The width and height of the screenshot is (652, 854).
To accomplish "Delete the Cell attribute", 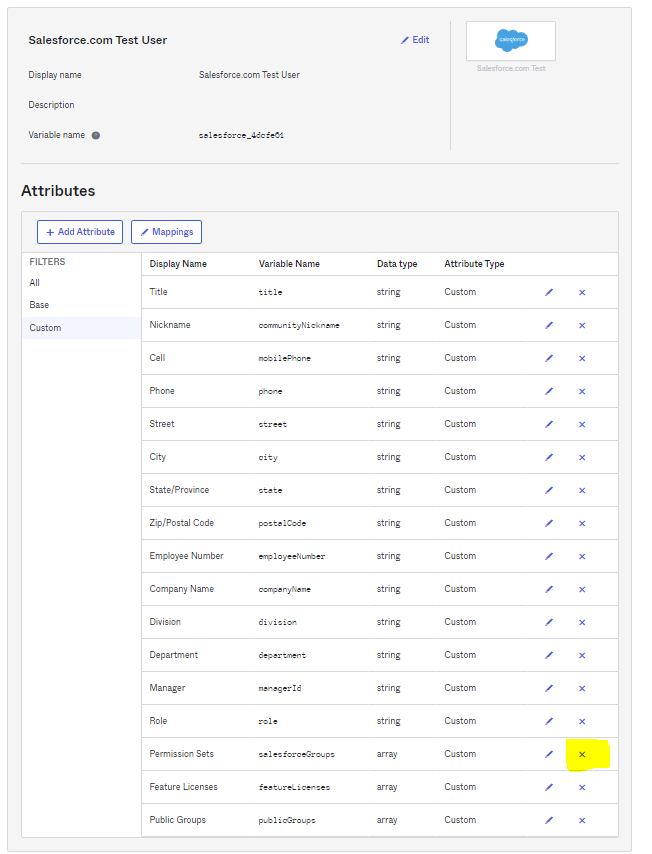I will point(582,358).
